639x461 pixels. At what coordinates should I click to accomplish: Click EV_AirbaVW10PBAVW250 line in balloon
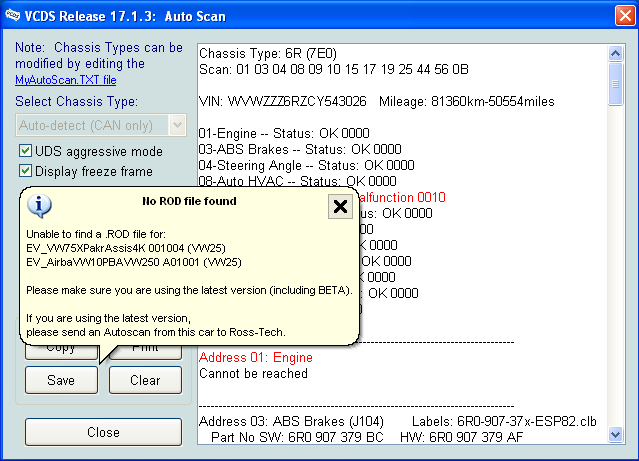coord(134,262)
